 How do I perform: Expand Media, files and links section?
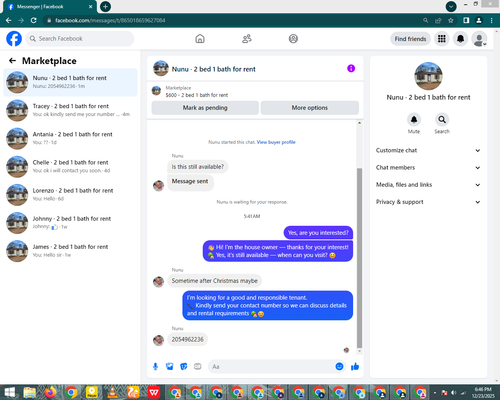pos(428,185)
